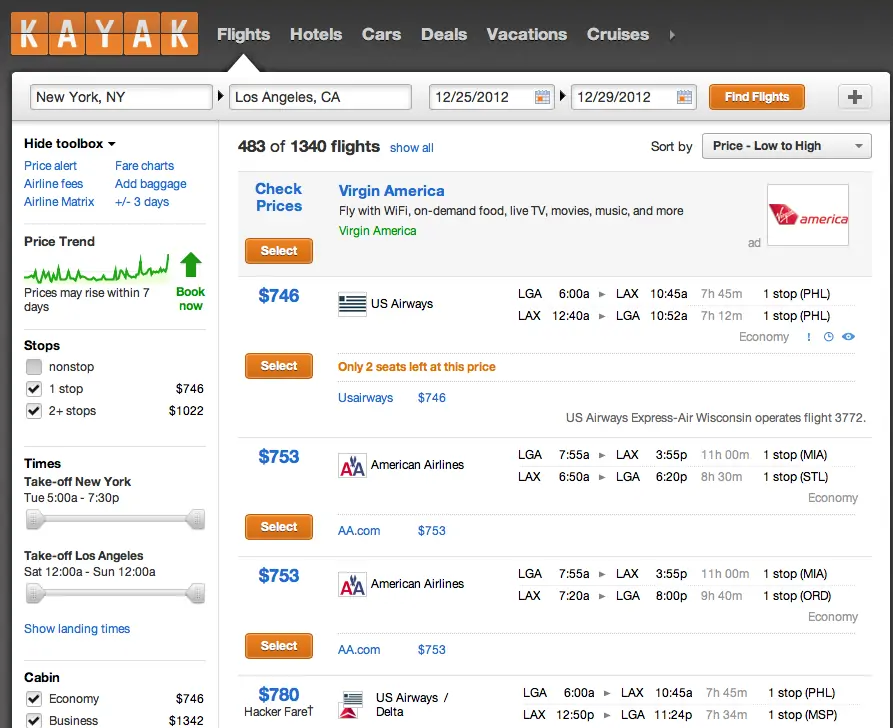This screenshot has height=728, width=893.
Task: Select the Vacations tab
Action: [527, 35]
